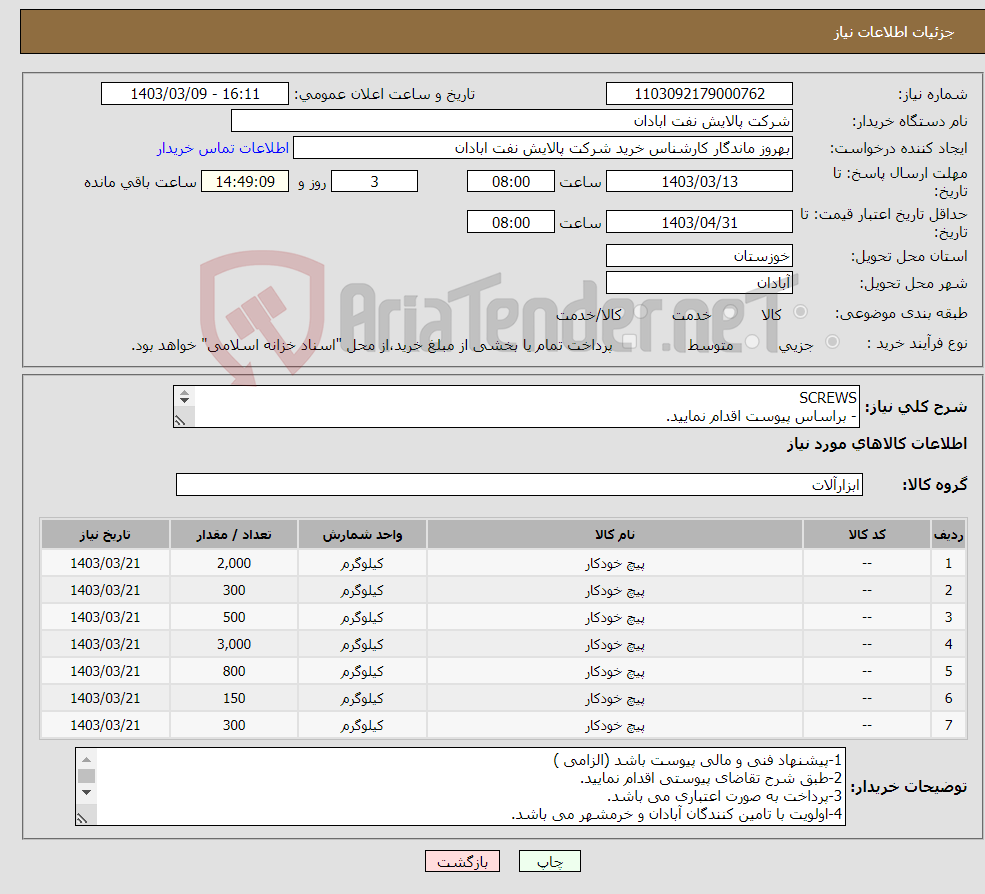
Task: Click the request creator field بهروز ماندگار
Action: coord(543,148)
